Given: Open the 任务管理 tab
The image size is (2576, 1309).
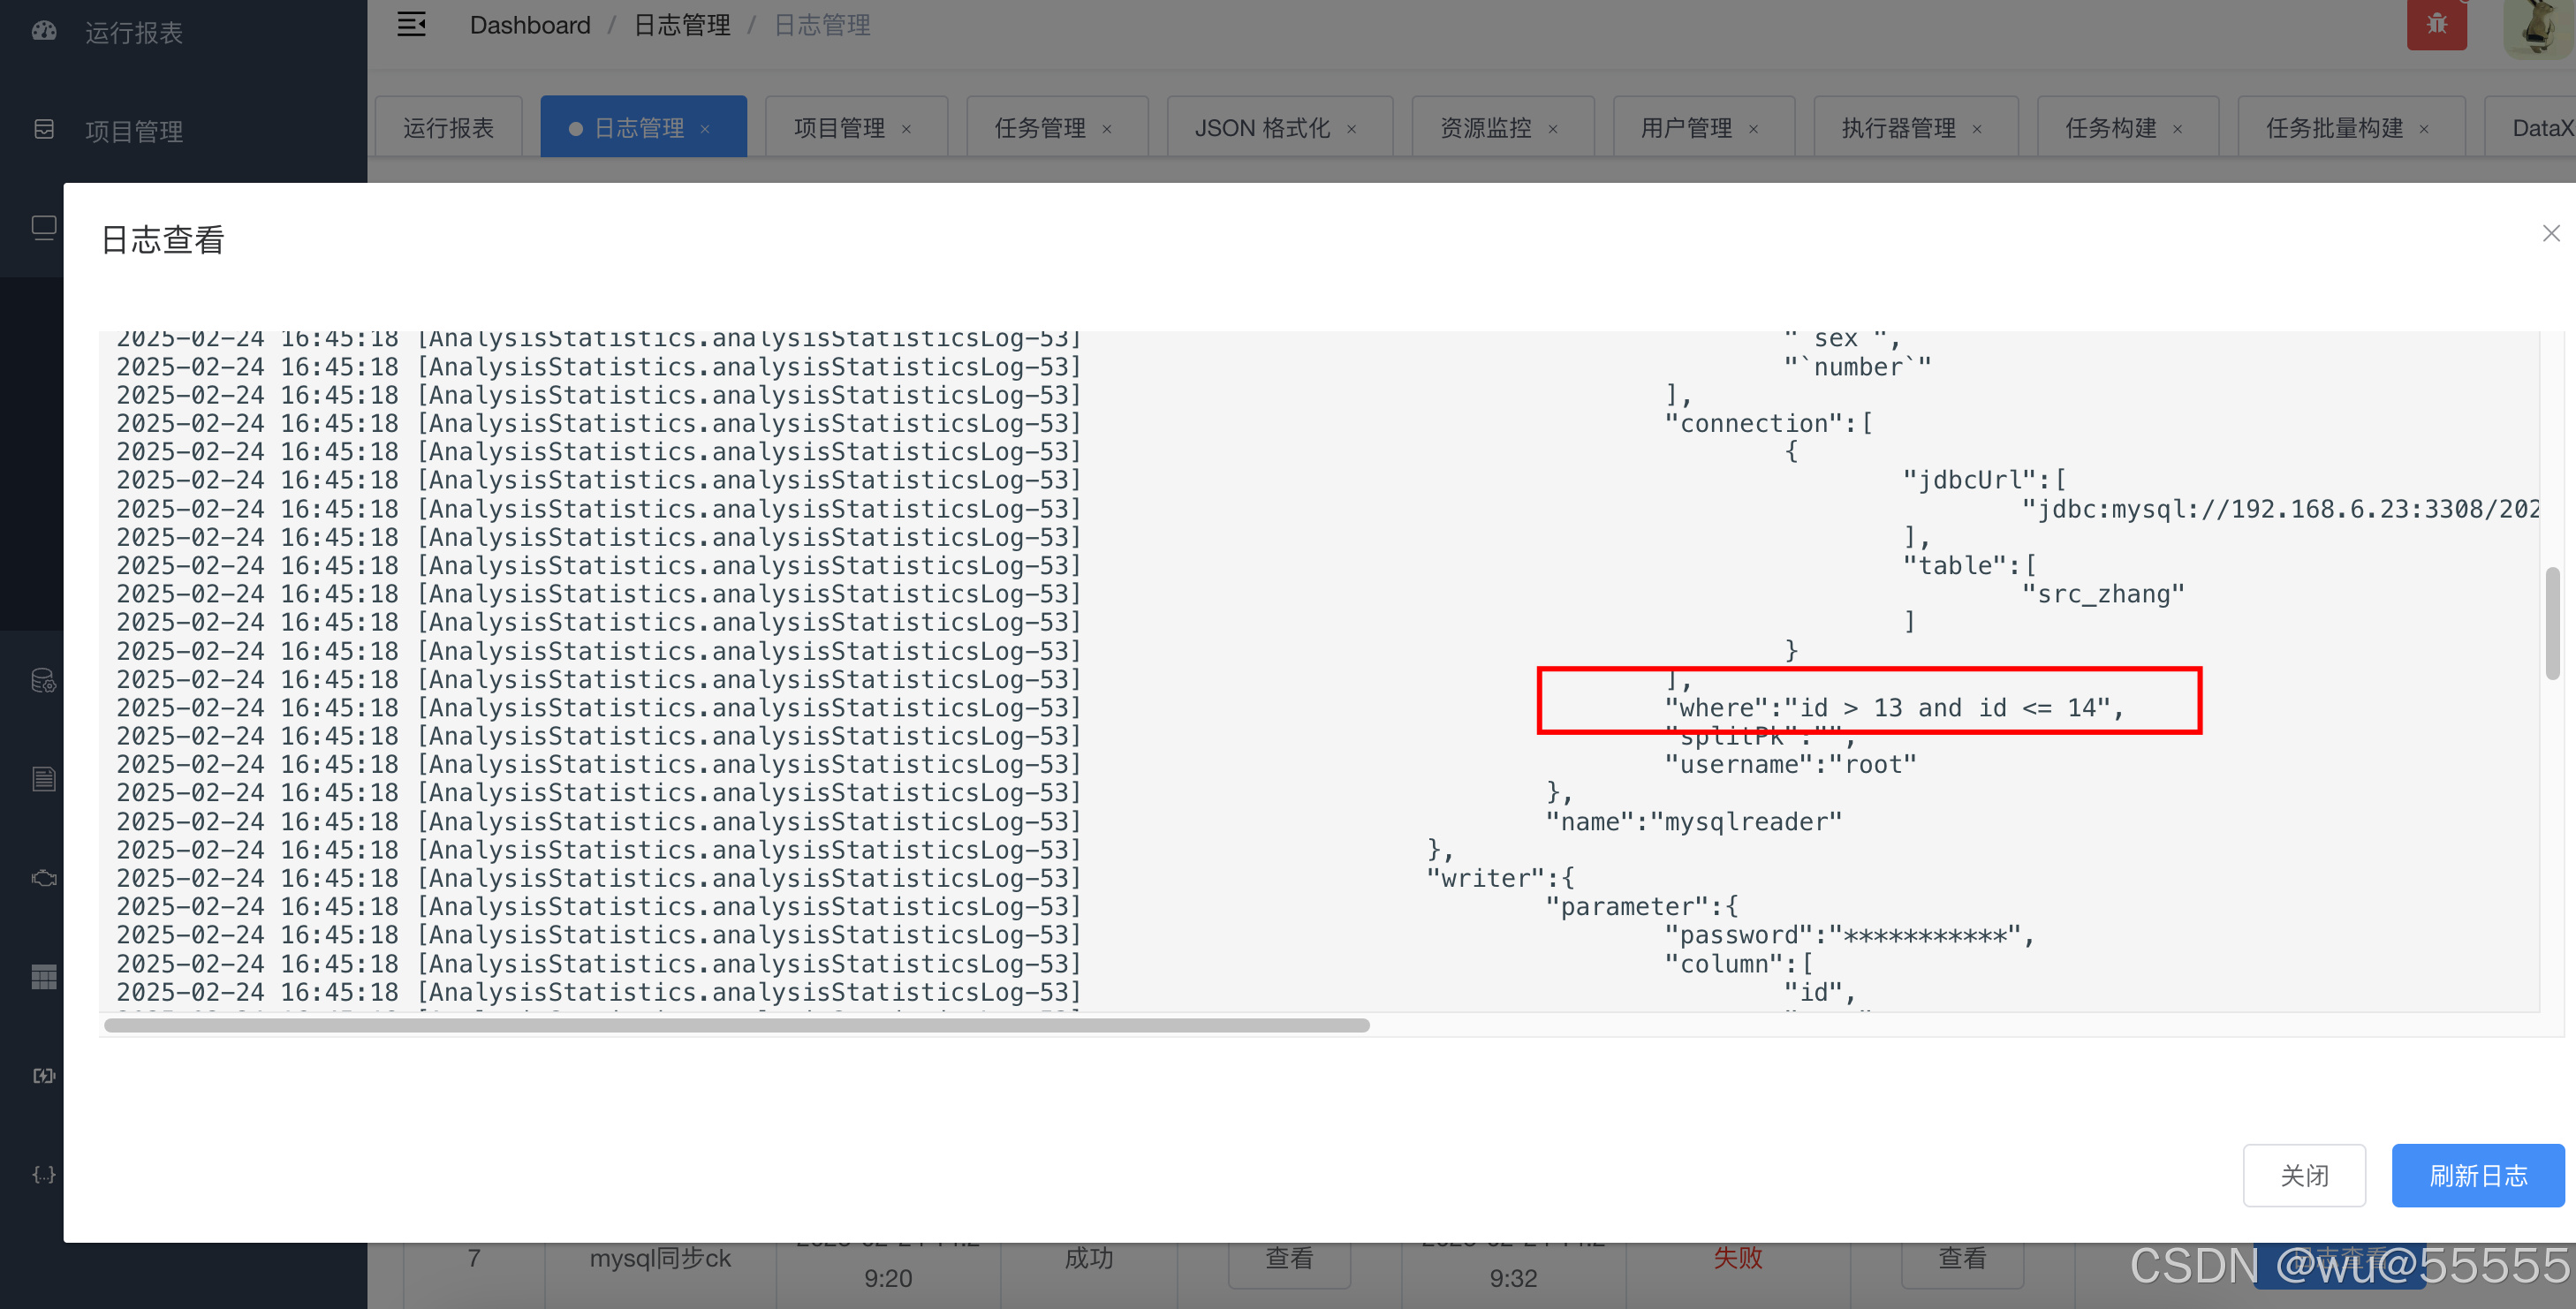Looking at the screenshot, I should 1039,128.
